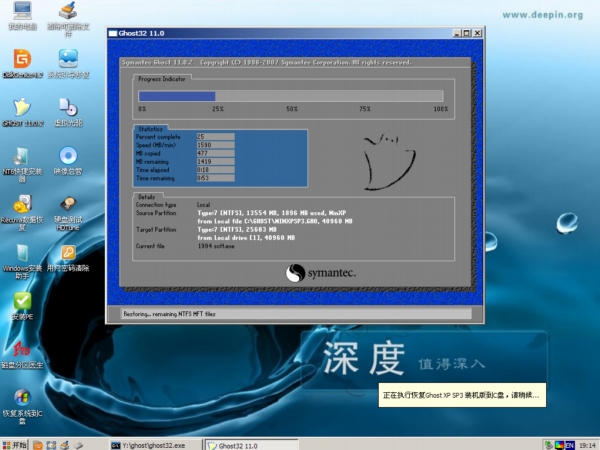Launch the Recuva data recovery icon
This screenshot has height=450, width=600.
(22, 213)
